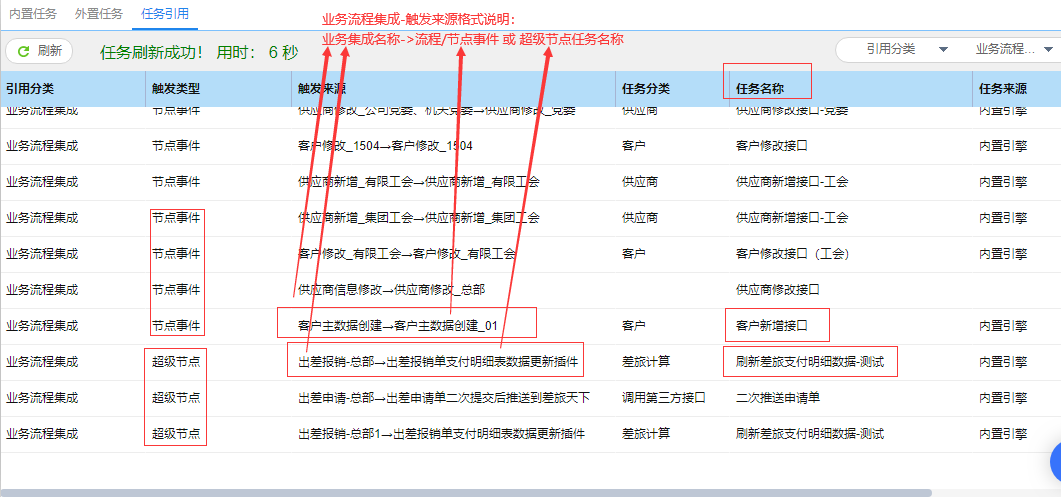Click the 客户新增接口 task name cell

pos(772,326)
